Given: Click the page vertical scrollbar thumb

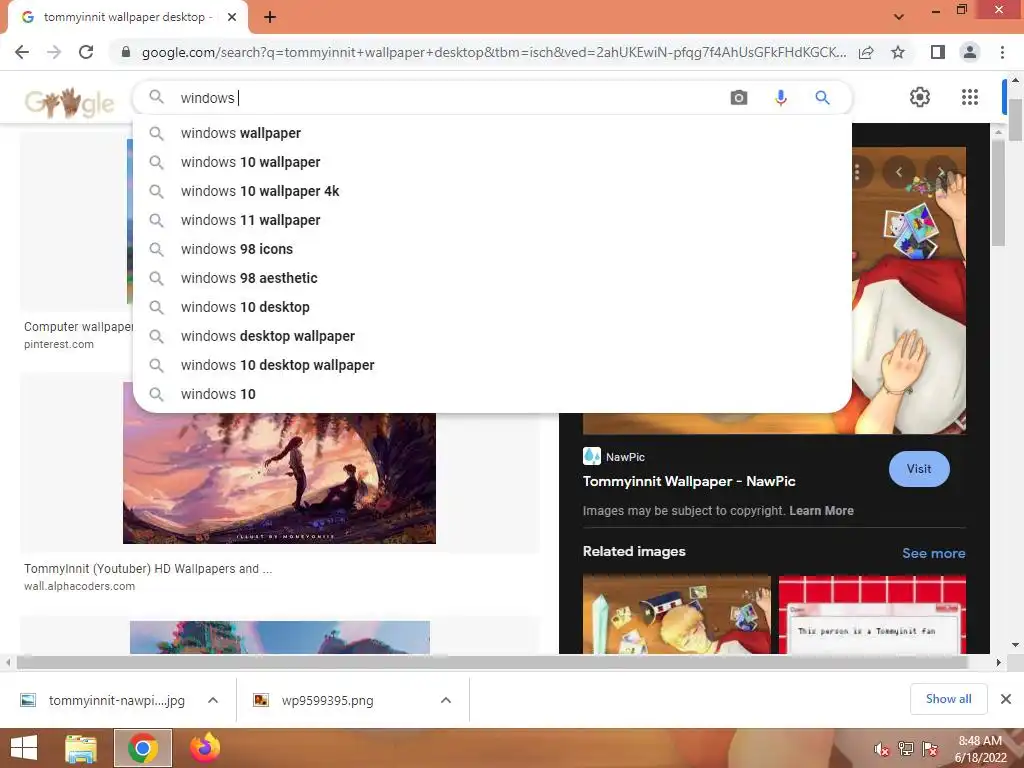Looking at the screenshot, I should click(x=1016, y=120).
